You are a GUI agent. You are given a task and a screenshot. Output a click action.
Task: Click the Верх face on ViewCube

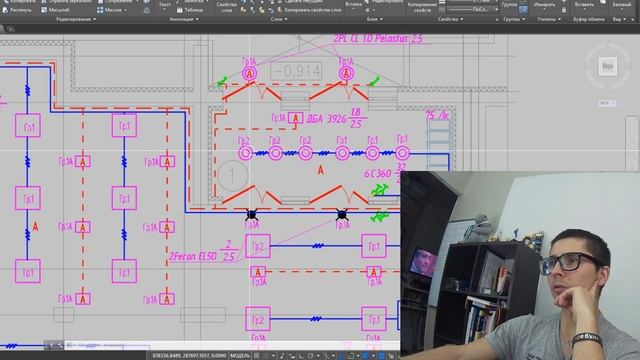pos(607,66)
